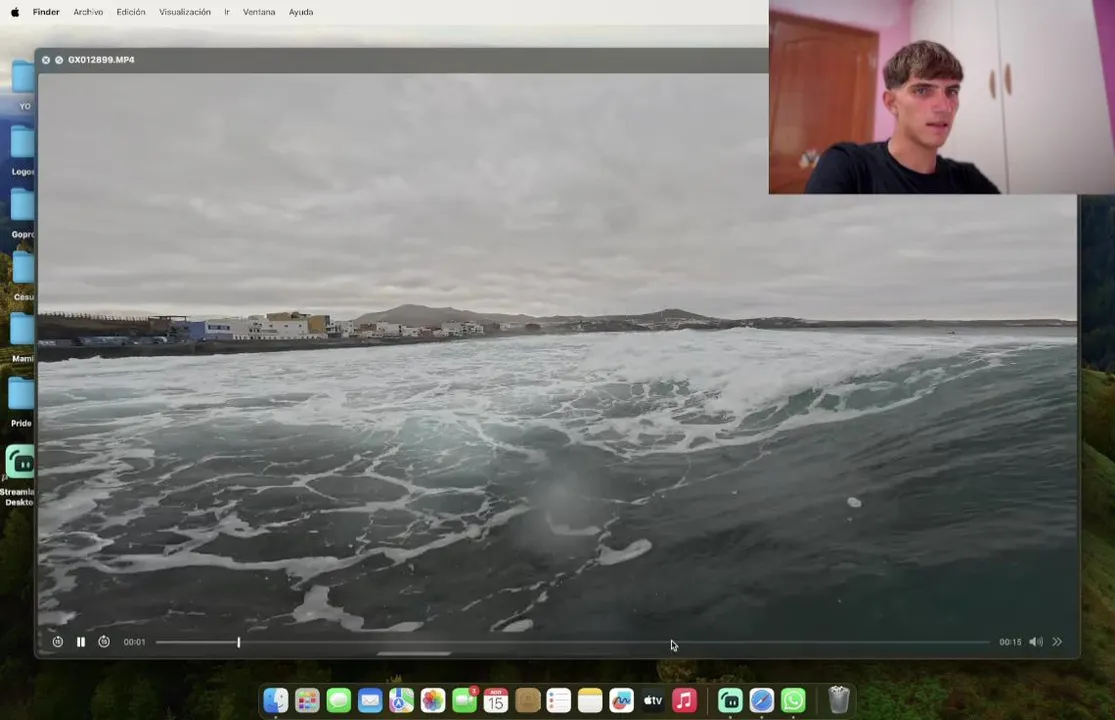Pause the GX012899.MP4 video playback

(81, 642)
